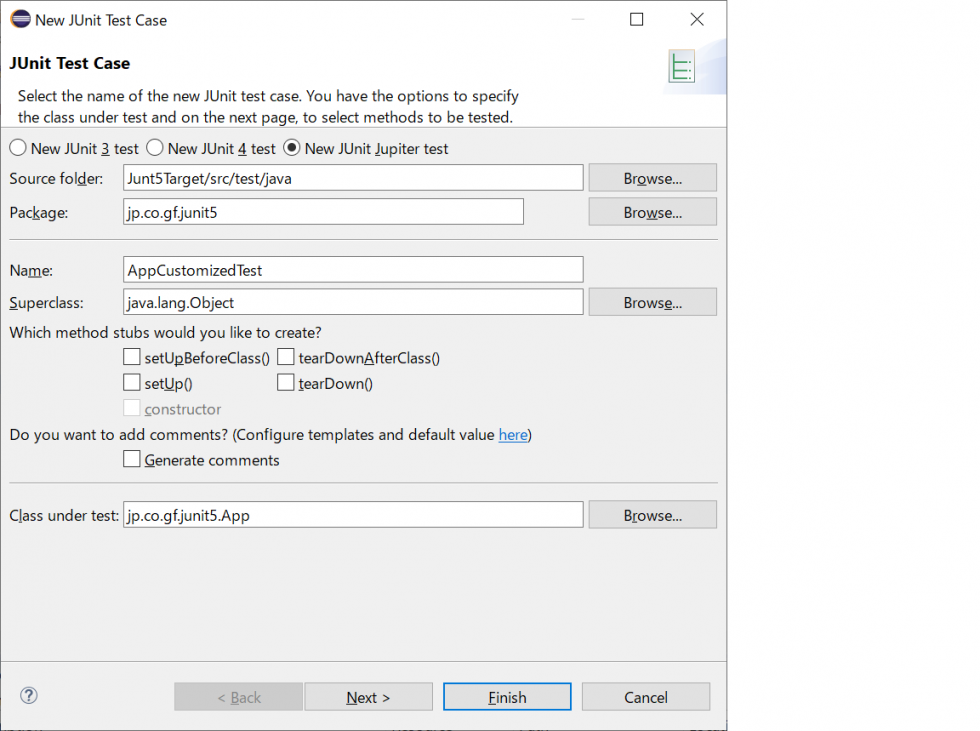Check the tearDownAfterClass() stub option
The image size is (980, 731).
[x=285, y=357]
